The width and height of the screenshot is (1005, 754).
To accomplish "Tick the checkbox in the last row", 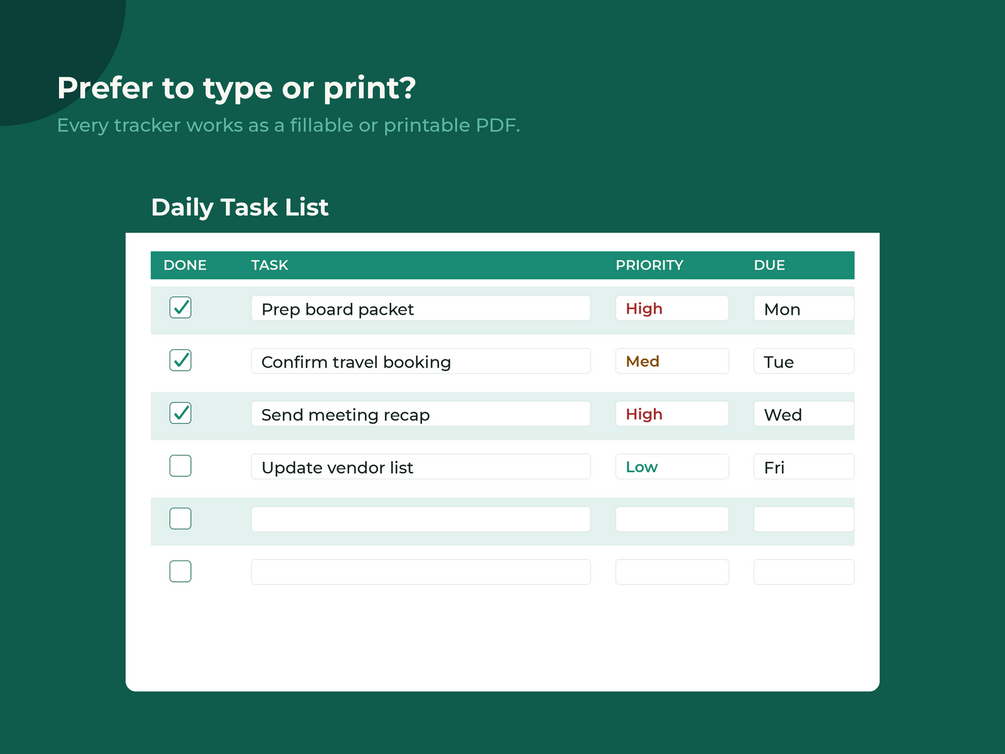I will (x=180, y=571).
